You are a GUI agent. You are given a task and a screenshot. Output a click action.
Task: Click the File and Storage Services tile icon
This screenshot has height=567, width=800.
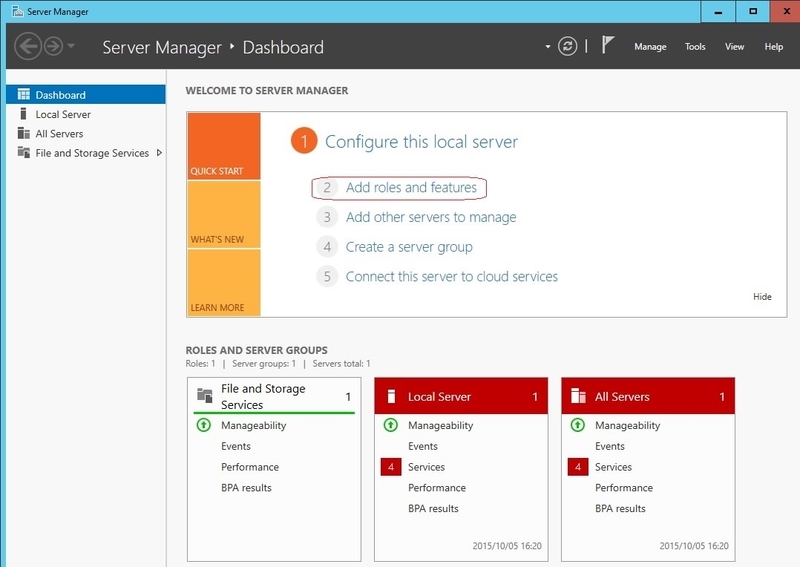(205, 396)
